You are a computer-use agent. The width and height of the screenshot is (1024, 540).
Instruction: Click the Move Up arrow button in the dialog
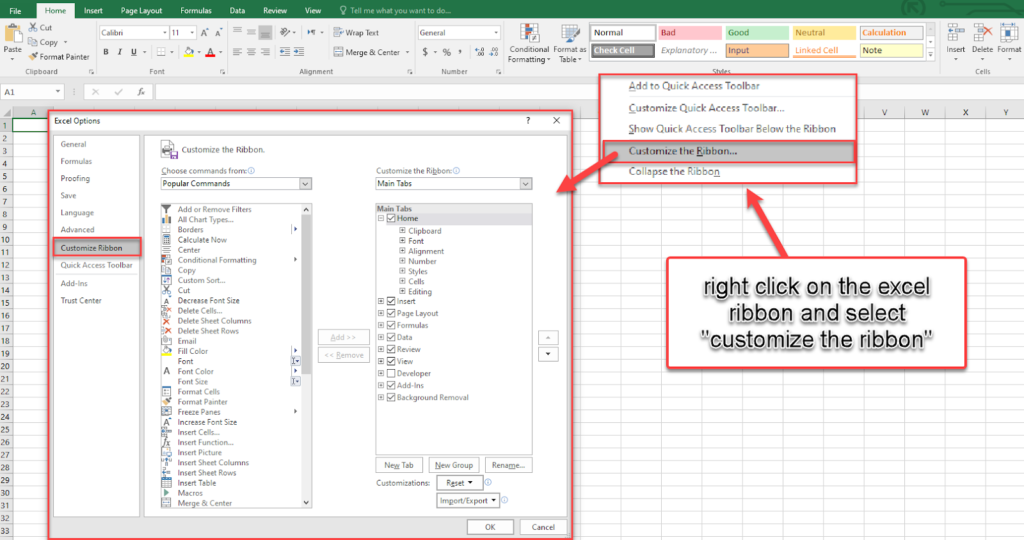click(548, 338)
